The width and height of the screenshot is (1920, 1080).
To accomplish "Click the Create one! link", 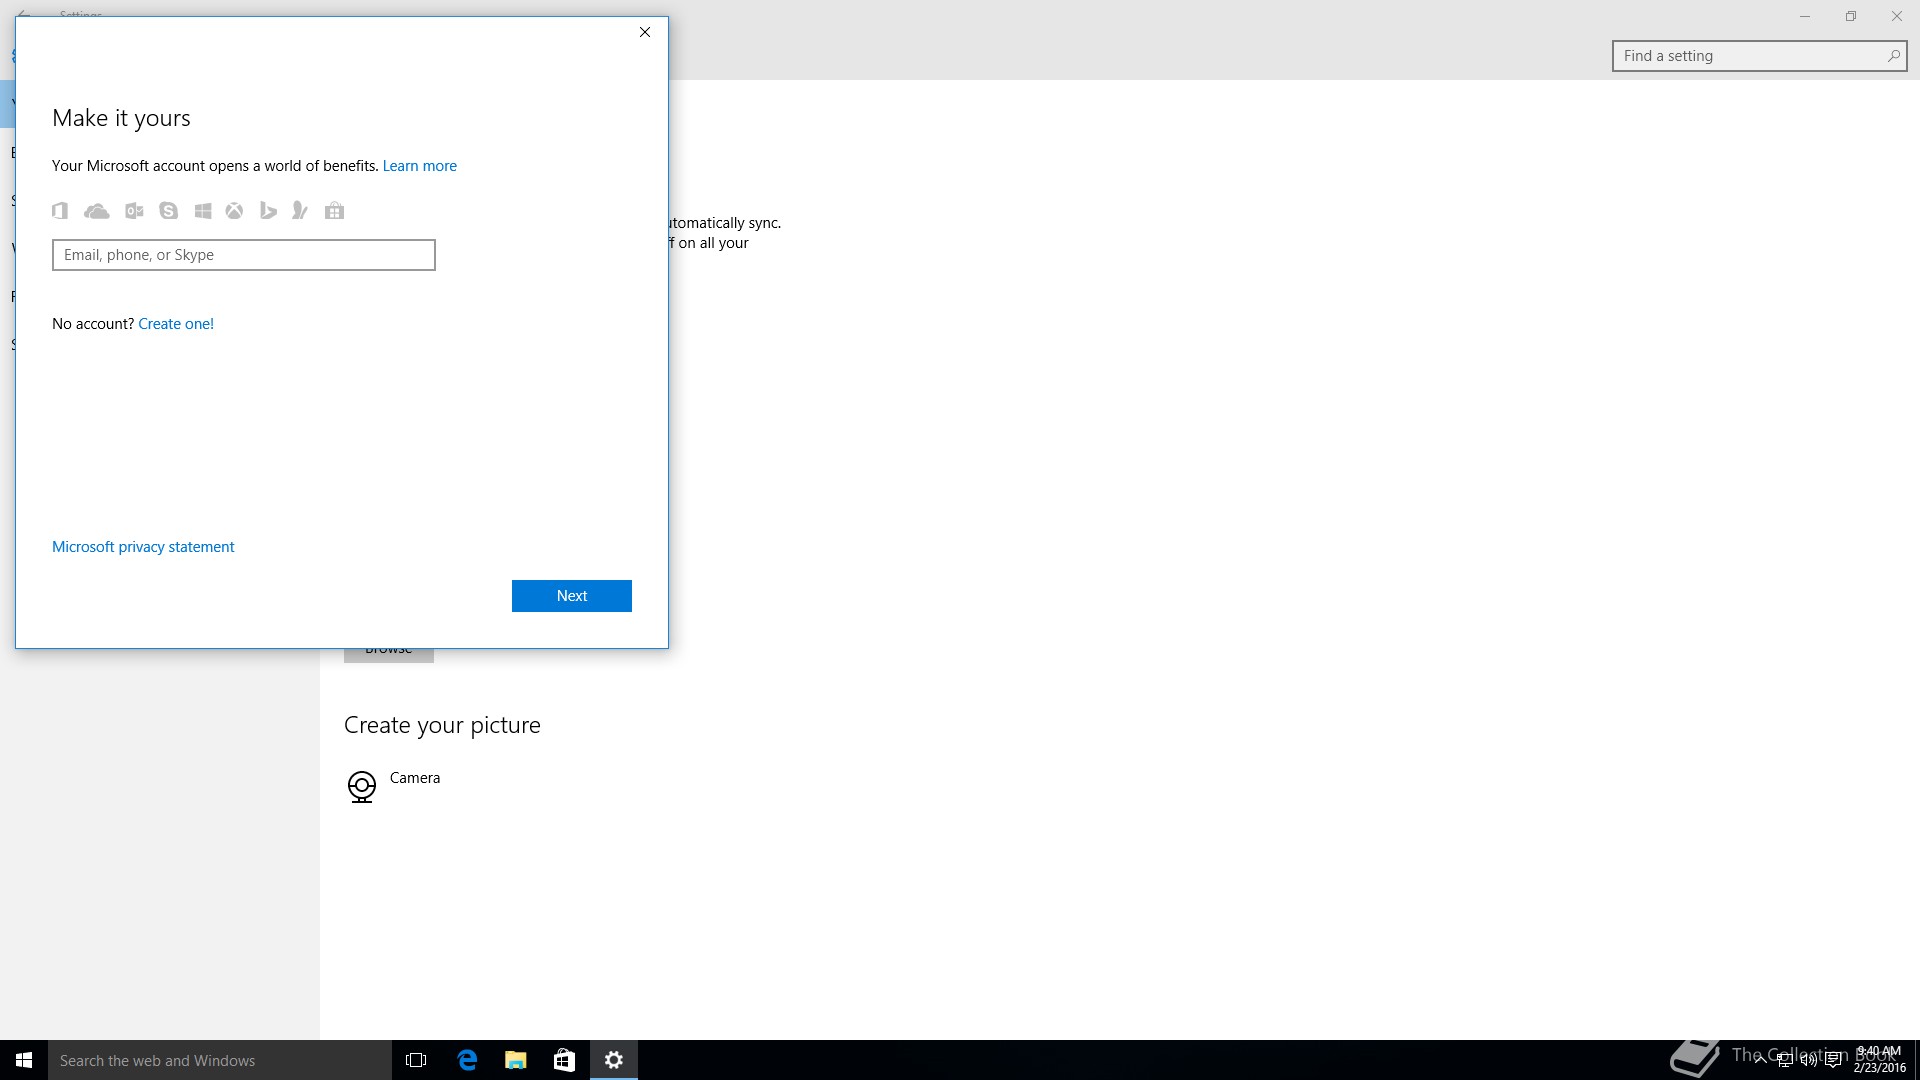I will (176, 324).
